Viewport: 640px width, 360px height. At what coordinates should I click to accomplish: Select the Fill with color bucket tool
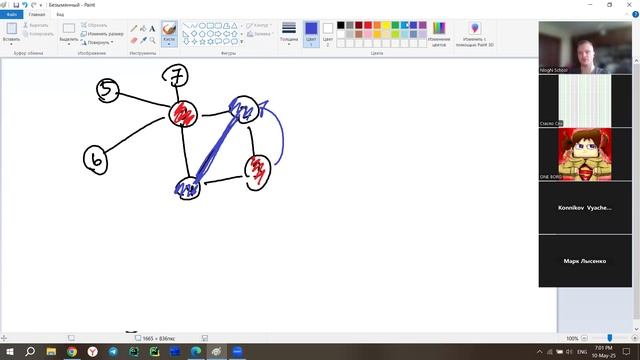[143, 29]
